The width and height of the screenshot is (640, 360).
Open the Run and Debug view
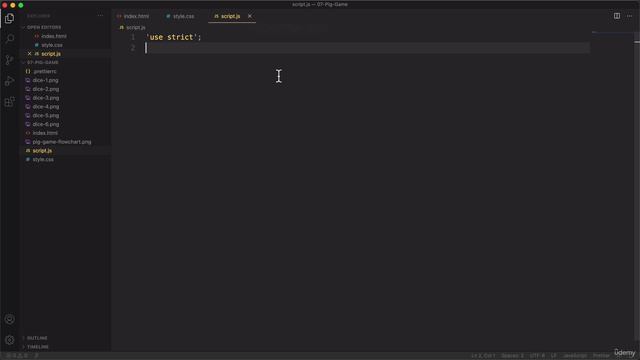tap(9, 81)
